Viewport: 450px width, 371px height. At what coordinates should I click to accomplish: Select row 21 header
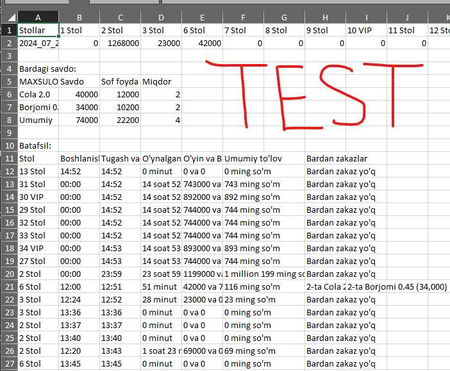[10, 287]
